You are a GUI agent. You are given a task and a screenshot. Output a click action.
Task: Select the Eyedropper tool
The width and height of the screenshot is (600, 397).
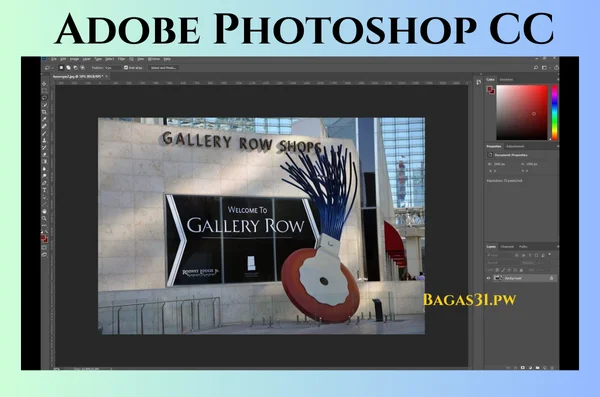pos(44,119)
